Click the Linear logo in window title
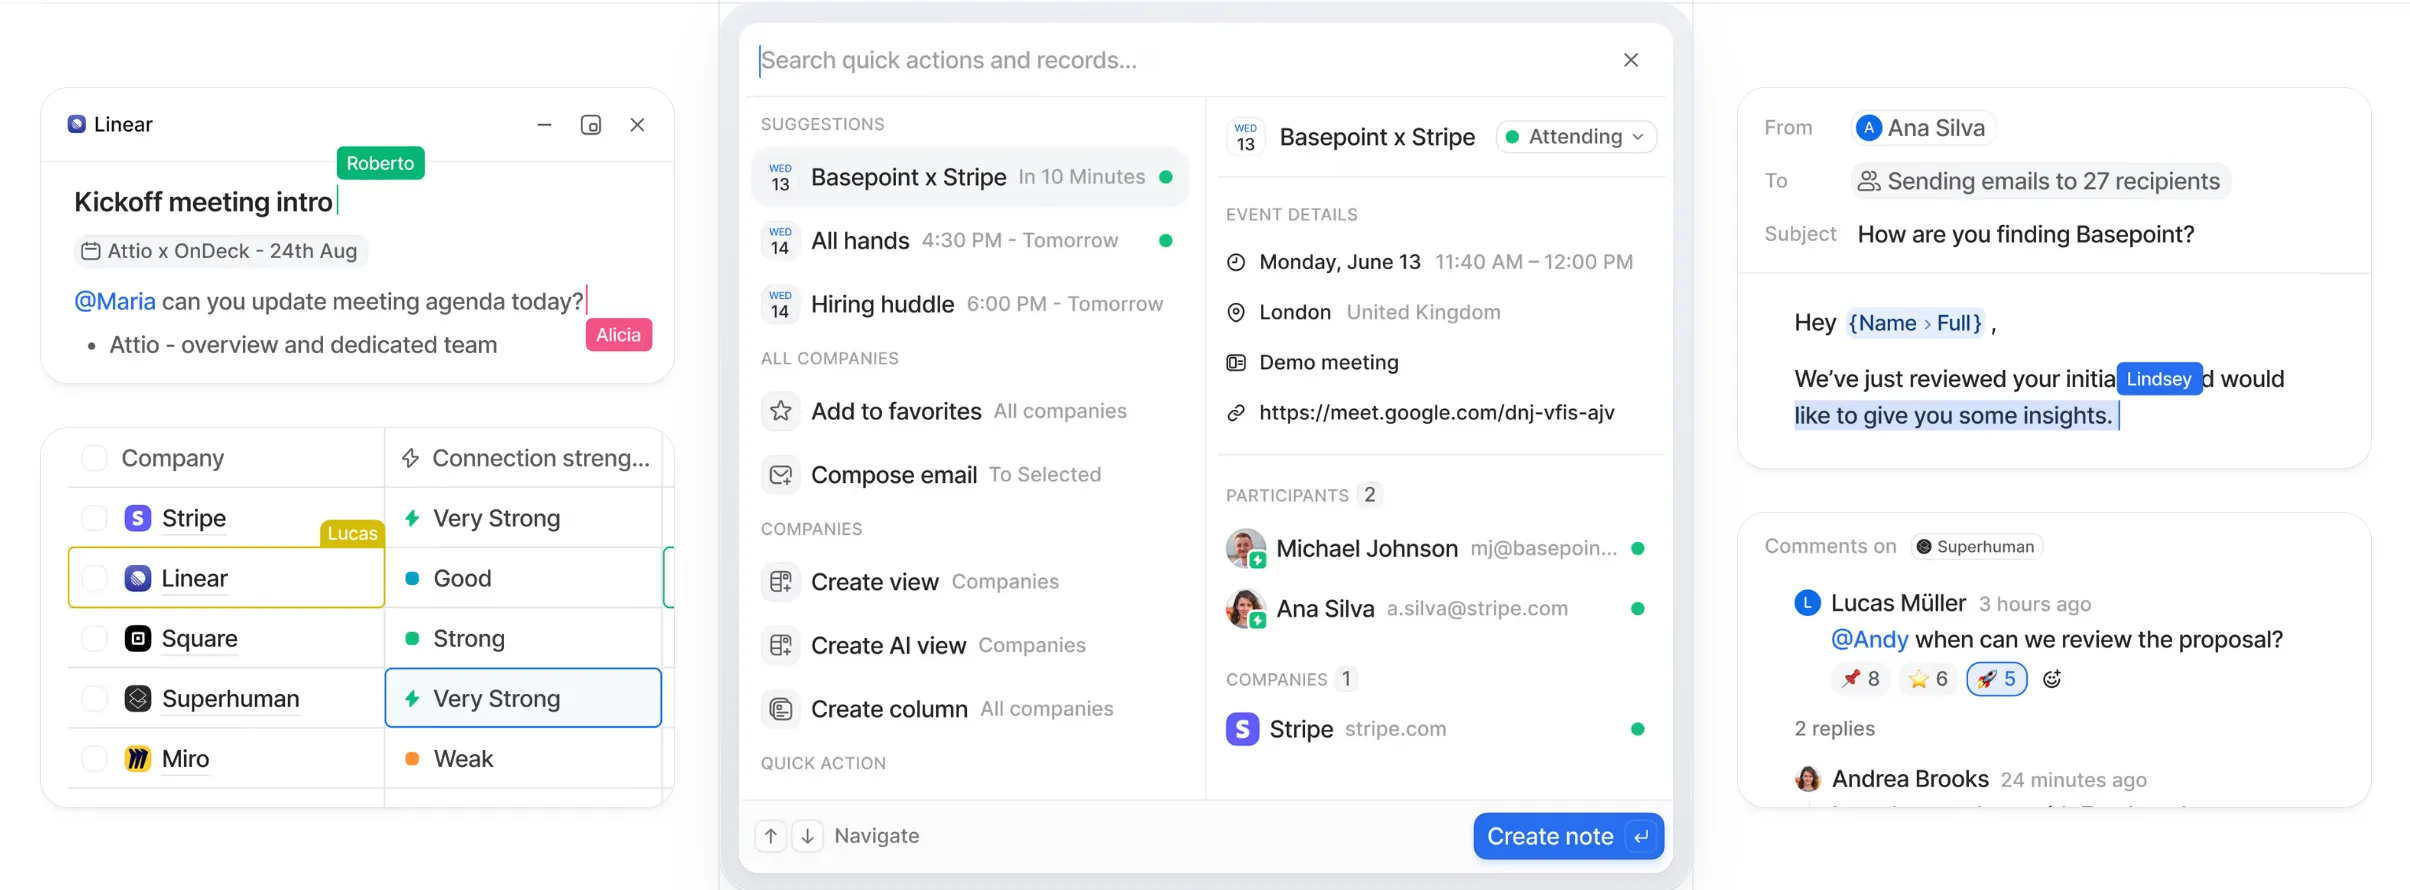Screen dimensions: 2410x890 (76, 124)
